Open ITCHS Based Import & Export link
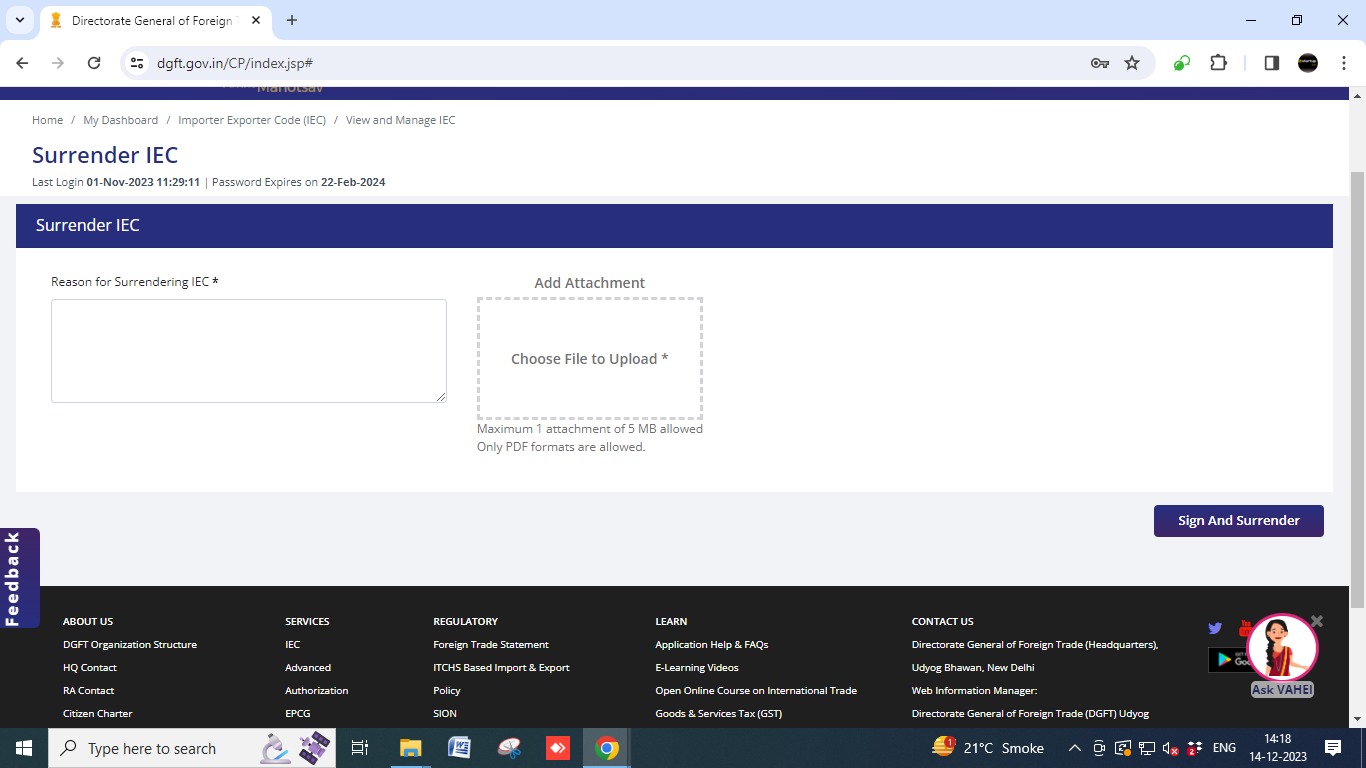This screenshot has height=768, width=1366. click(501, 668)
